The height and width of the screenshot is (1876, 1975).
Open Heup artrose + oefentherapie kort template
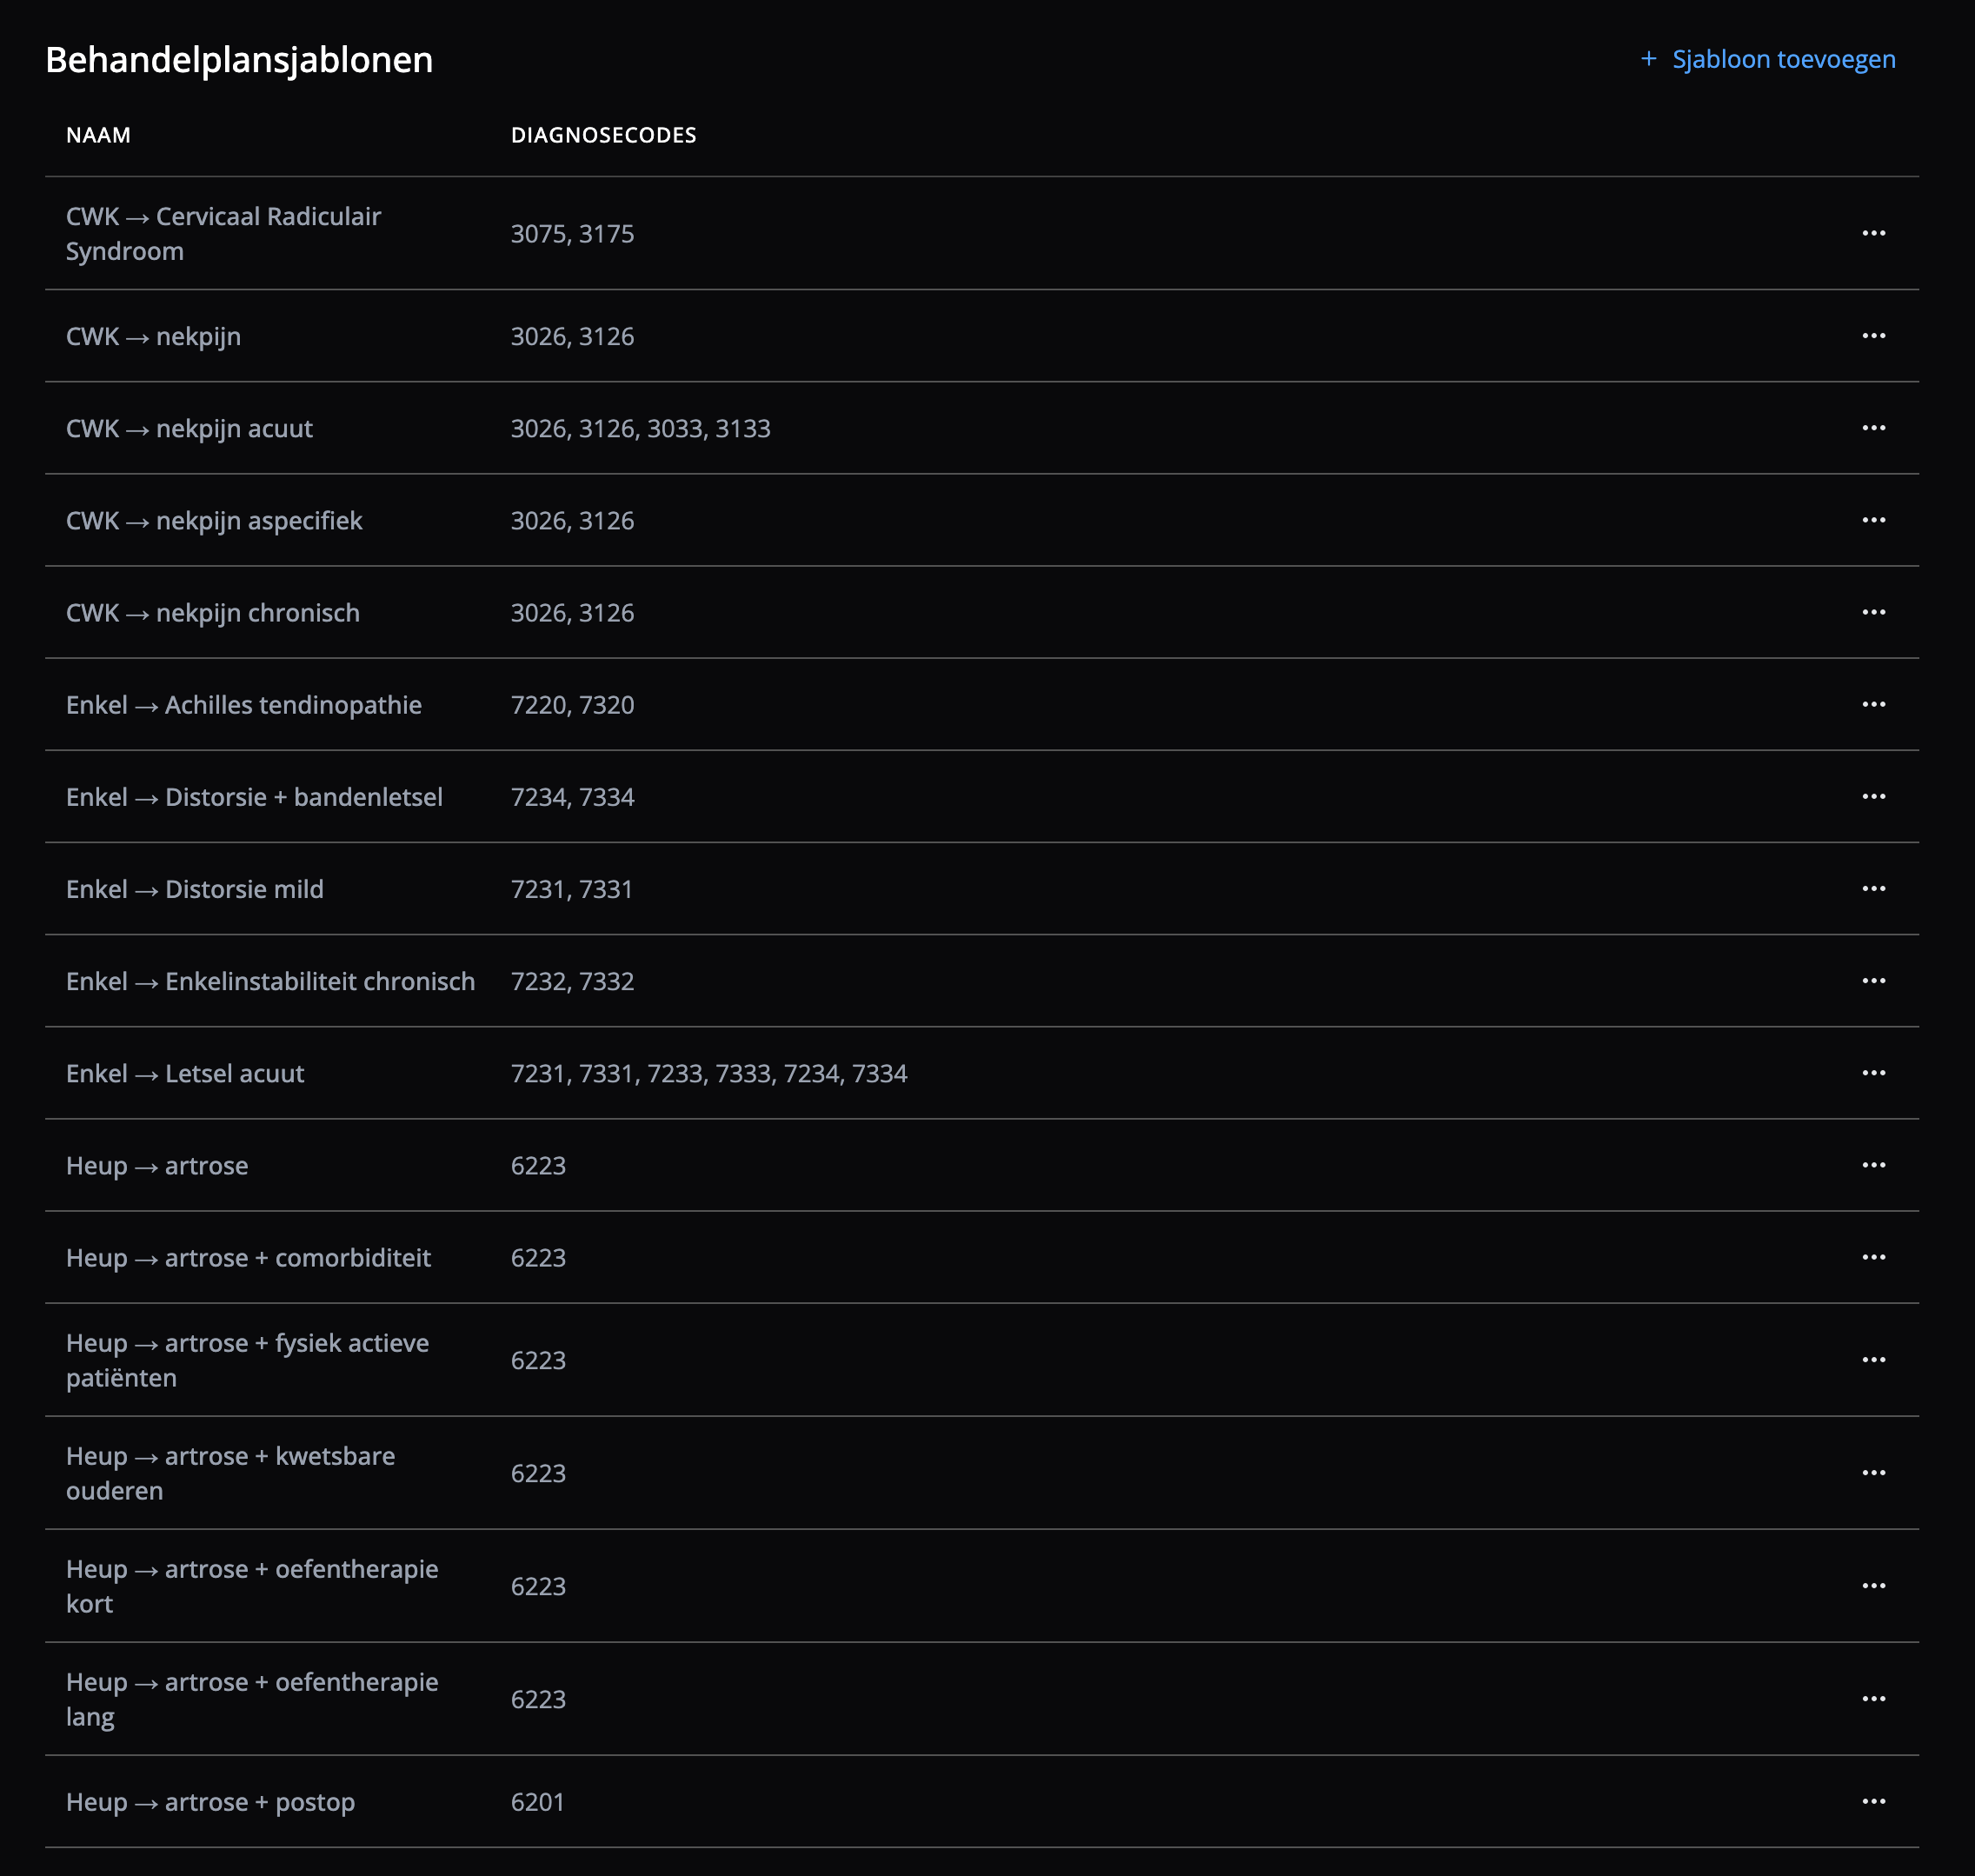252,1586
